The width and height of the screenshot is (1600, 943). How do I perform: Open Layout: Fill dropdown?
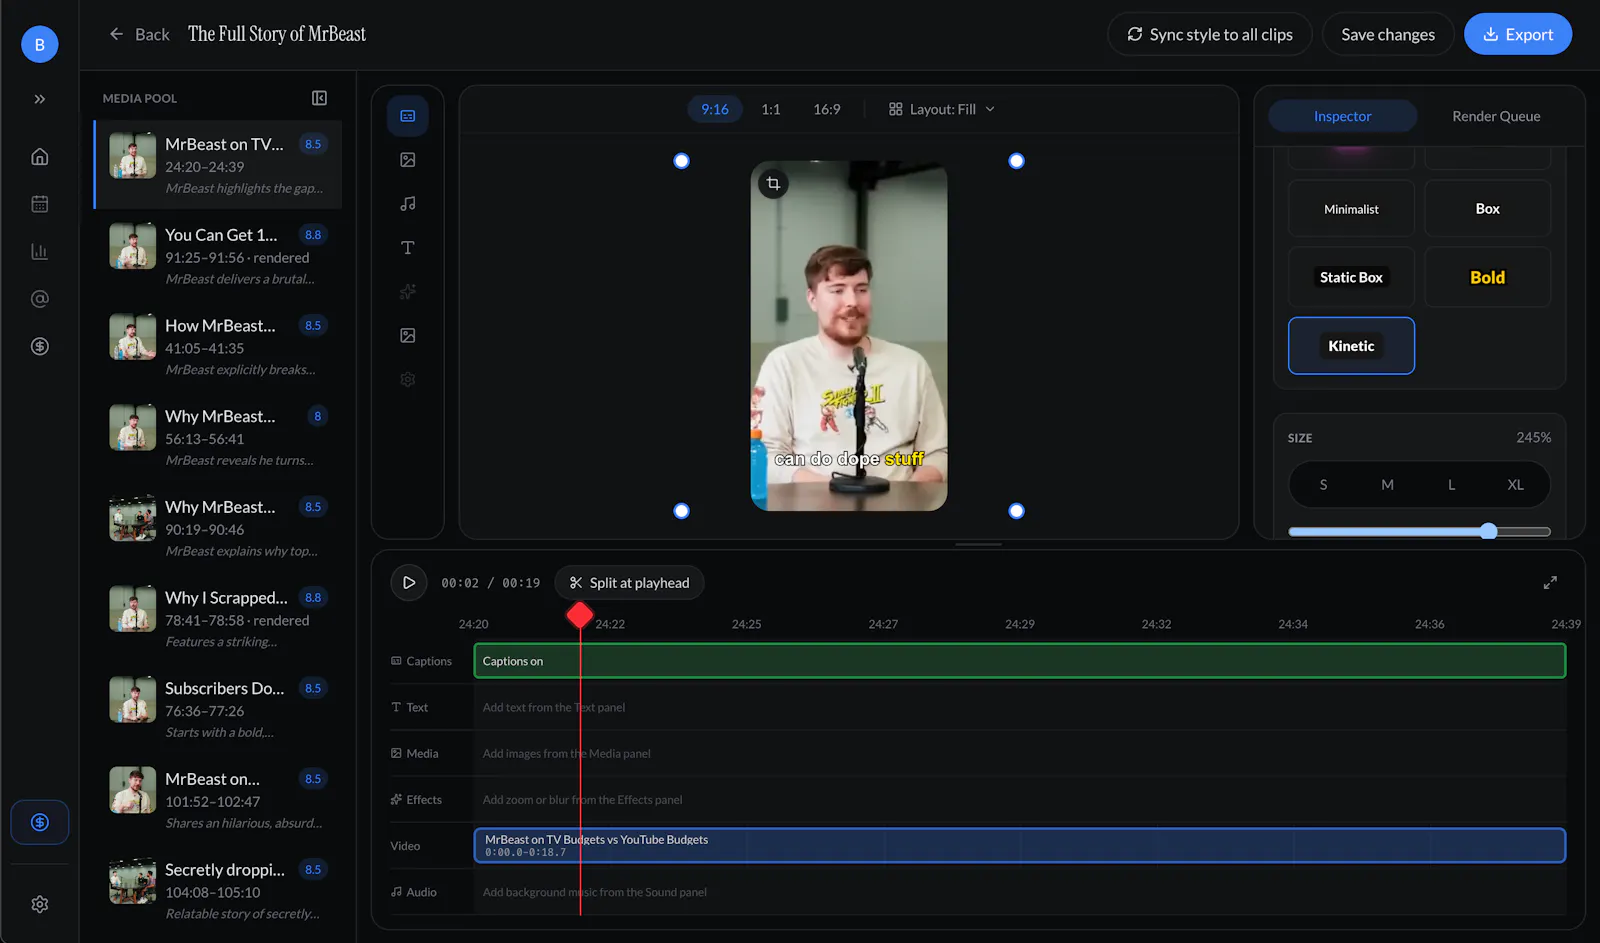(942, 109)
